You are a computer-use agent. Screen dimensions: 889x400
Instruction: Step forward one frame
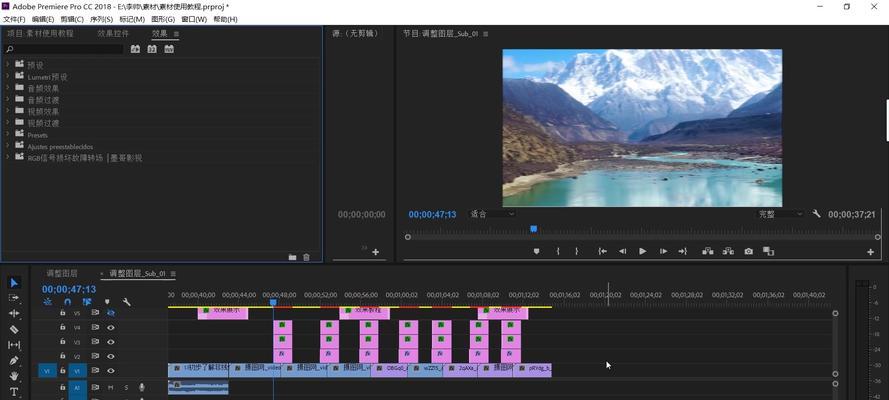click(x=663, y=251)
